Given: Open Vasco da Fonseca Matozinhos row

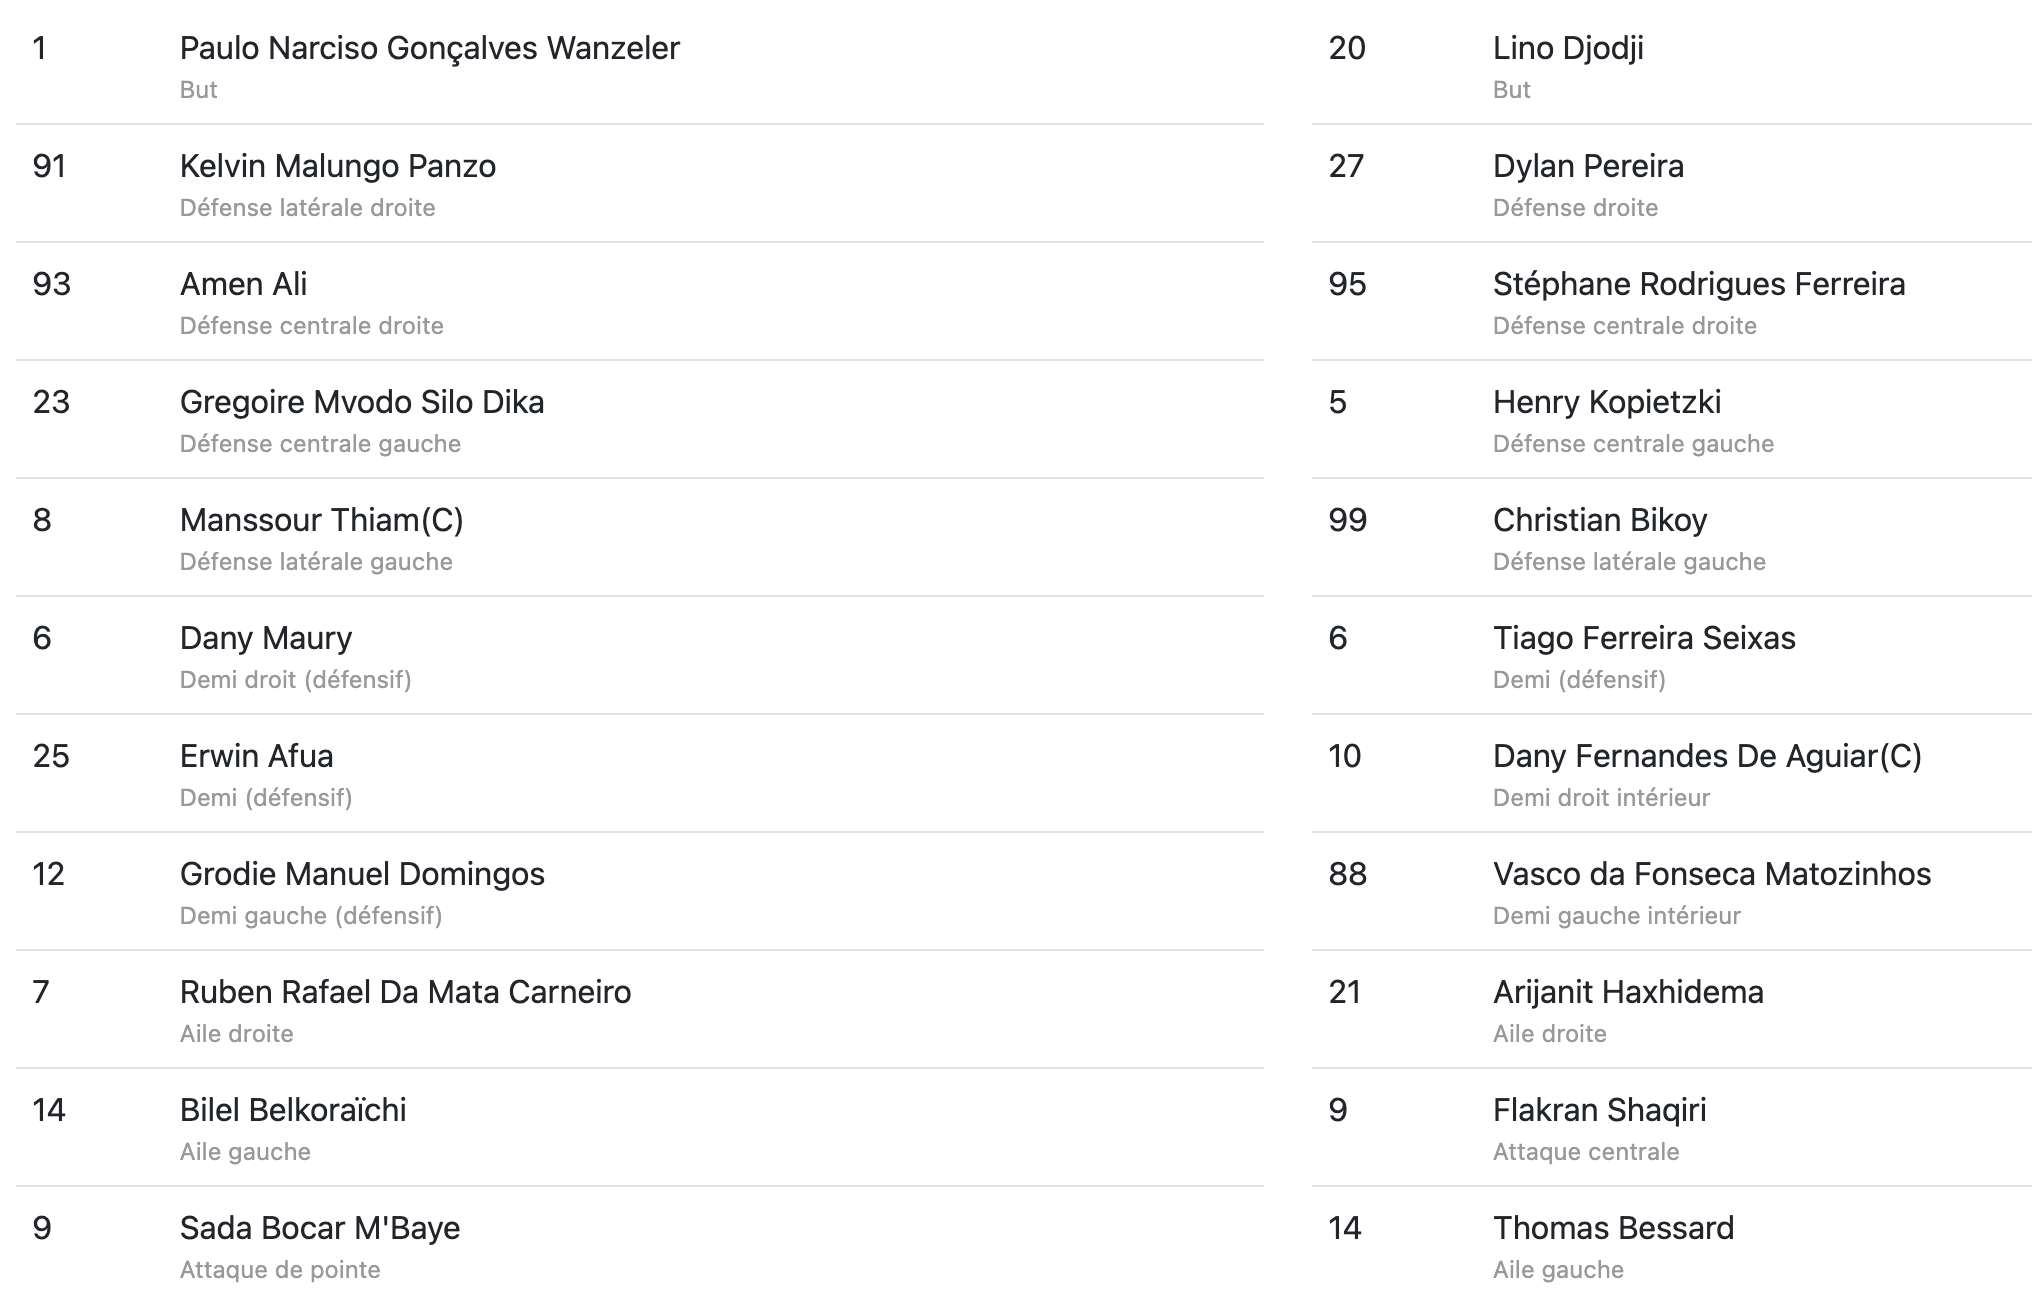Looking at the screenshot, I should (x=1672, y=892).
